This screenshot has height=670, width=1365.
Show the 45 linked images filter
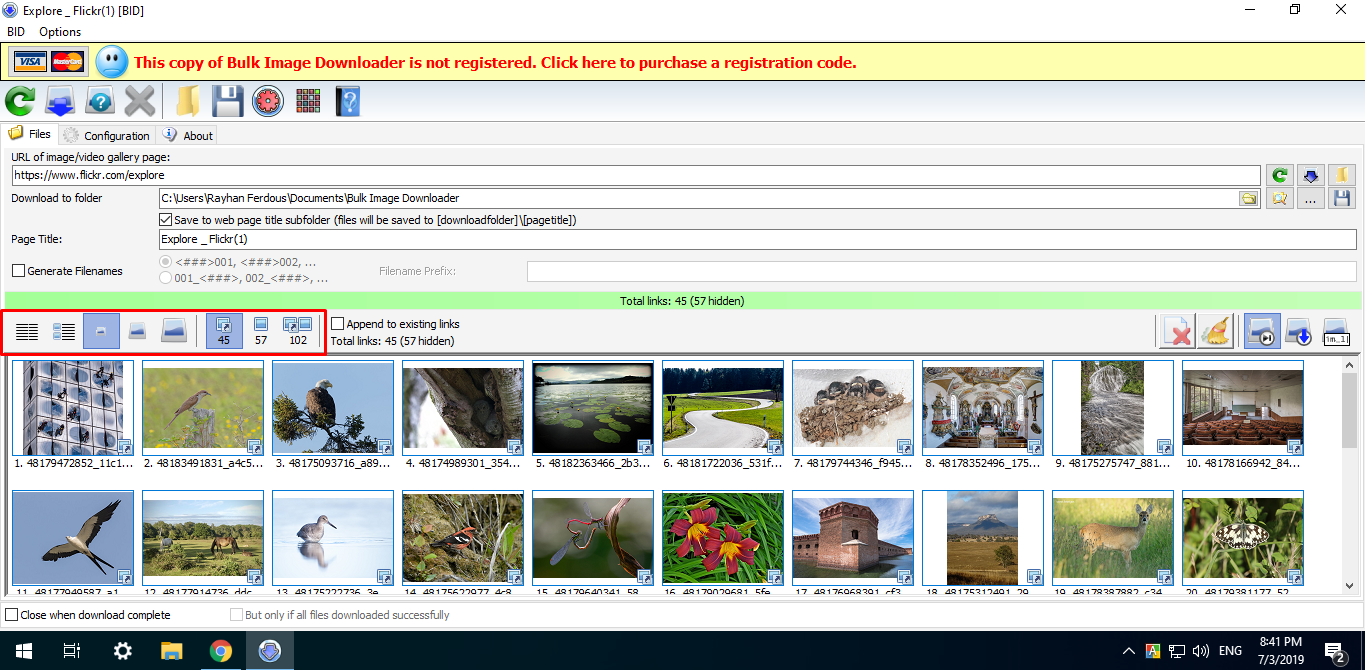point(224,331)
